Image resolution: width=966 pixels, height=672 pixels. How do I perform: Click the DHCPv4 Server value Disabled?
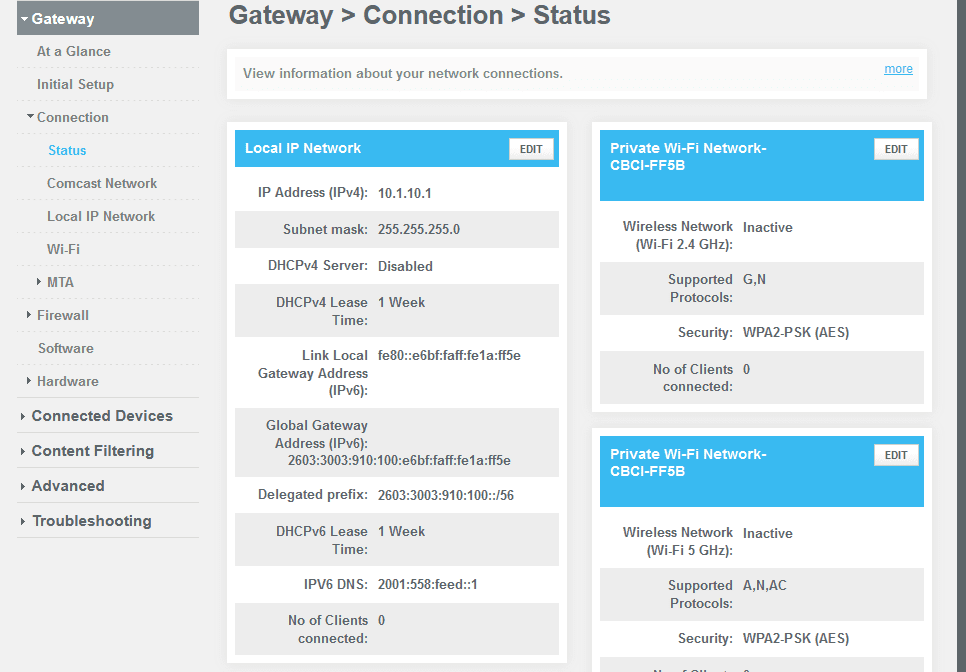405,266
